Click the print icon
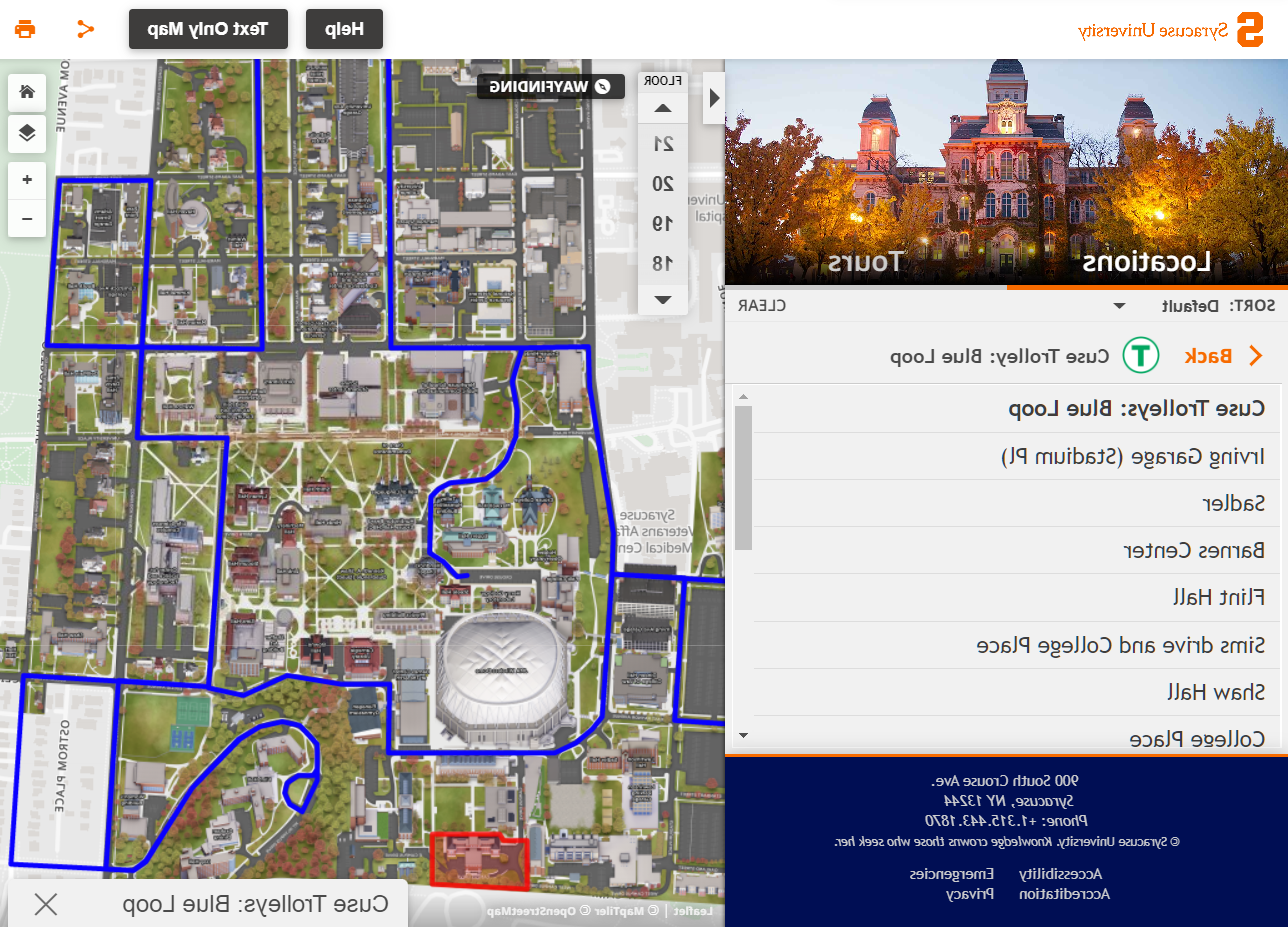1288x927 pixels. click(25, 28)
